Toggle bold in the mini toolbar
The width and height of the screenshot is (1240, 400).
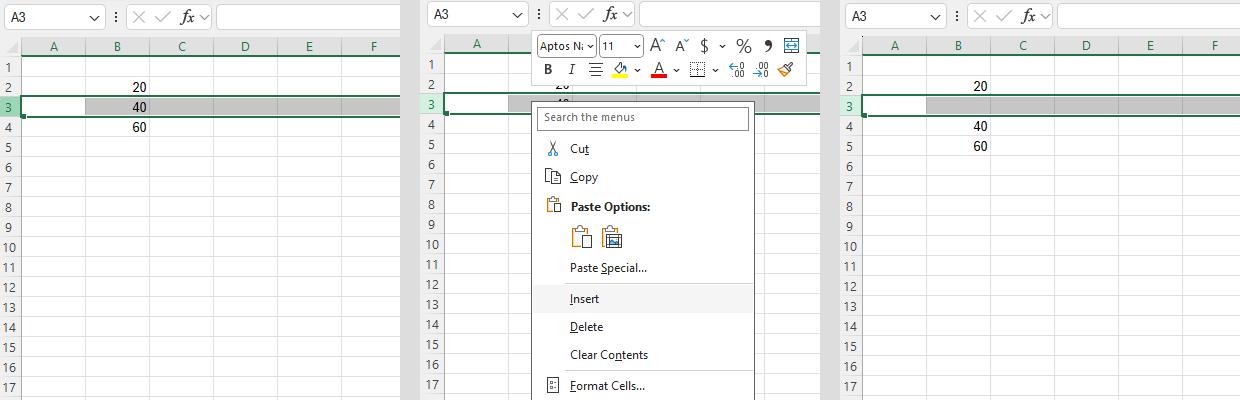pyautogui.click(x=548, y=70)
